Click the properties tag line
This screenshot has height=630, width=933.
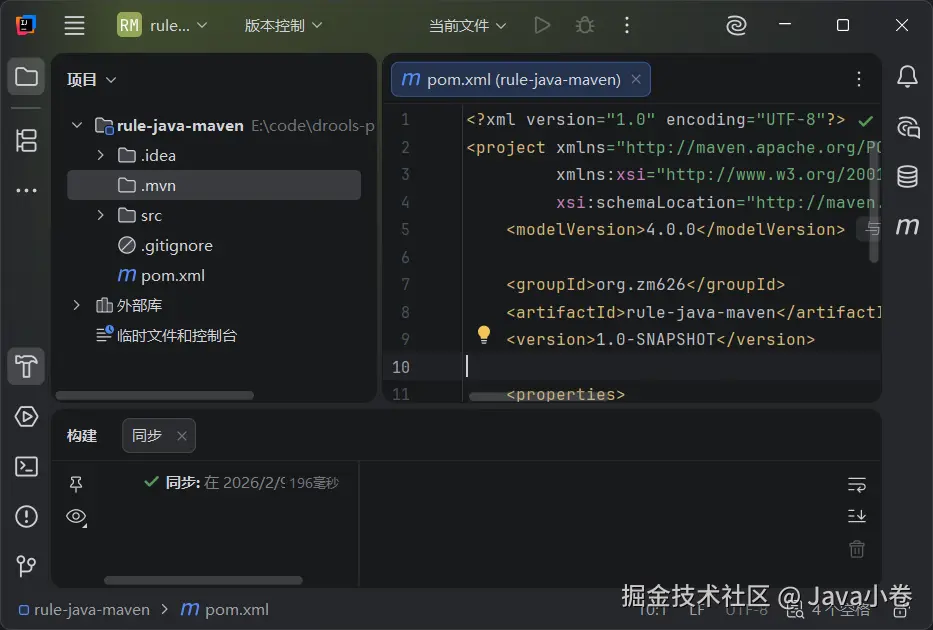click(565, 394)
